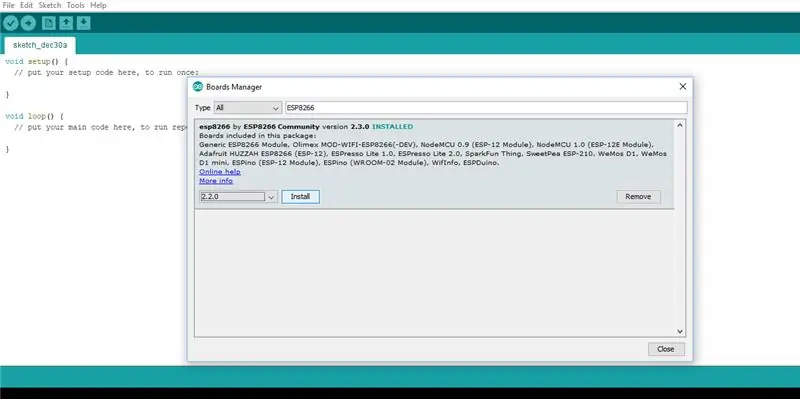Click the ESP8266 search field
This screenshot has height=399, width=800.
(x=486, y=108)
